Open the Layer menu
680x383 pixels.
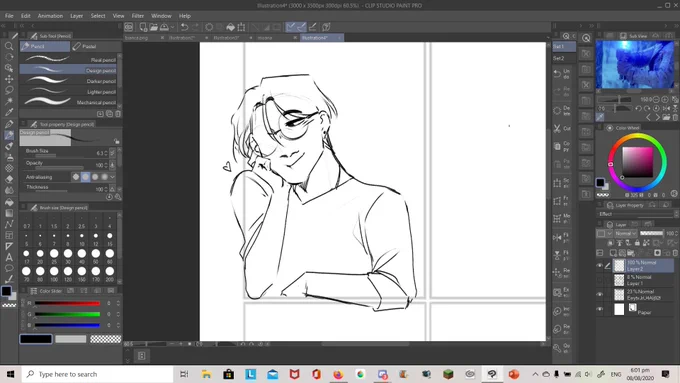pos(77,16)
